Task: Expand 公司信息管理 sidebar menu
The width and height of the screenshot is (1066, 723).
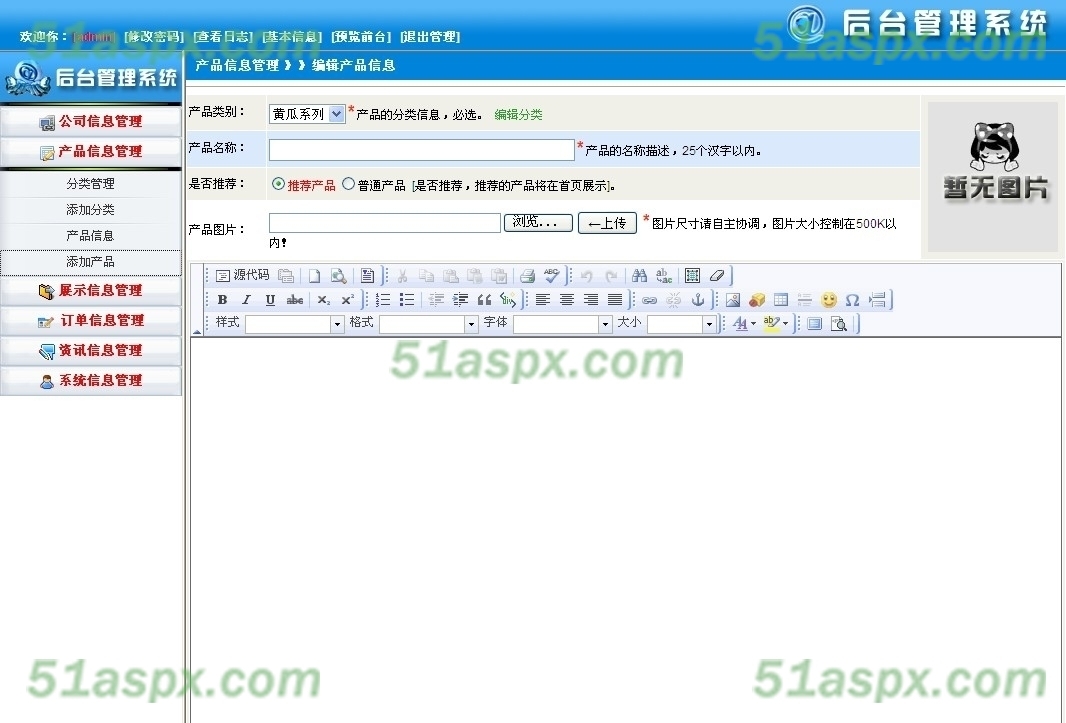Action: 91,122
